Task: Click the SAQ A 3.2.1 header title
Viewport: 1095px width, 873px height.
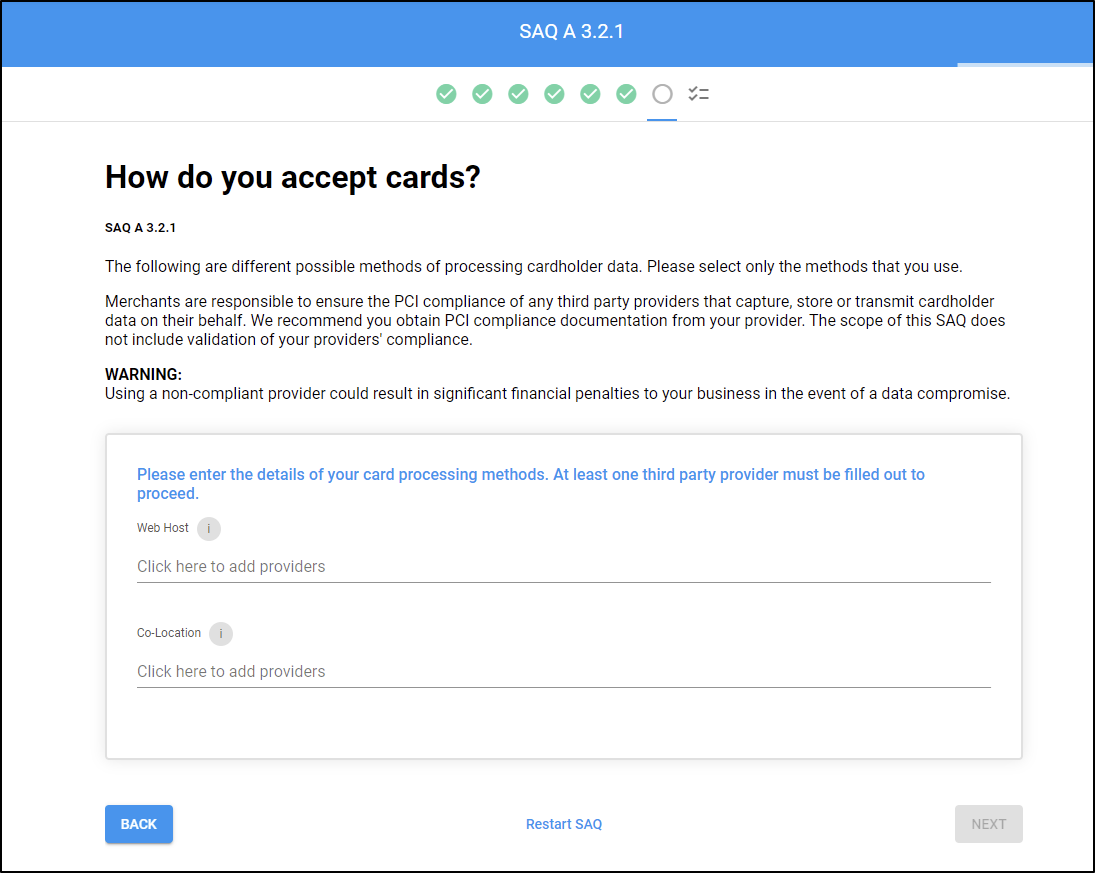Action: click(572, 32)
